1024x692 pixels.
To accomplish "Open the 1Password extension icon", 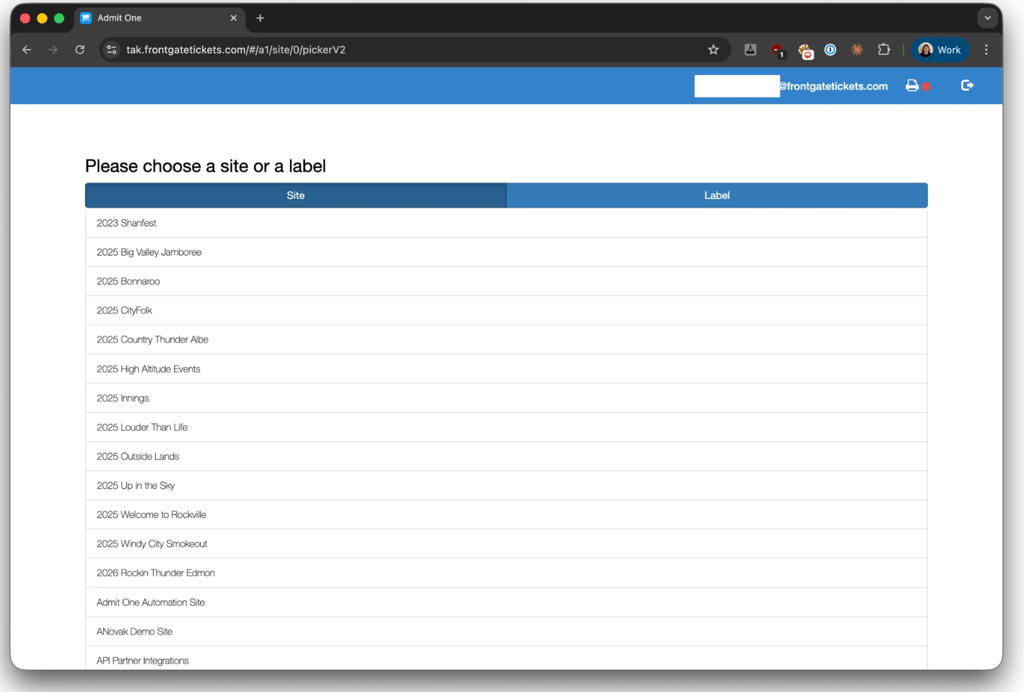I will click(x=830, y=50).
